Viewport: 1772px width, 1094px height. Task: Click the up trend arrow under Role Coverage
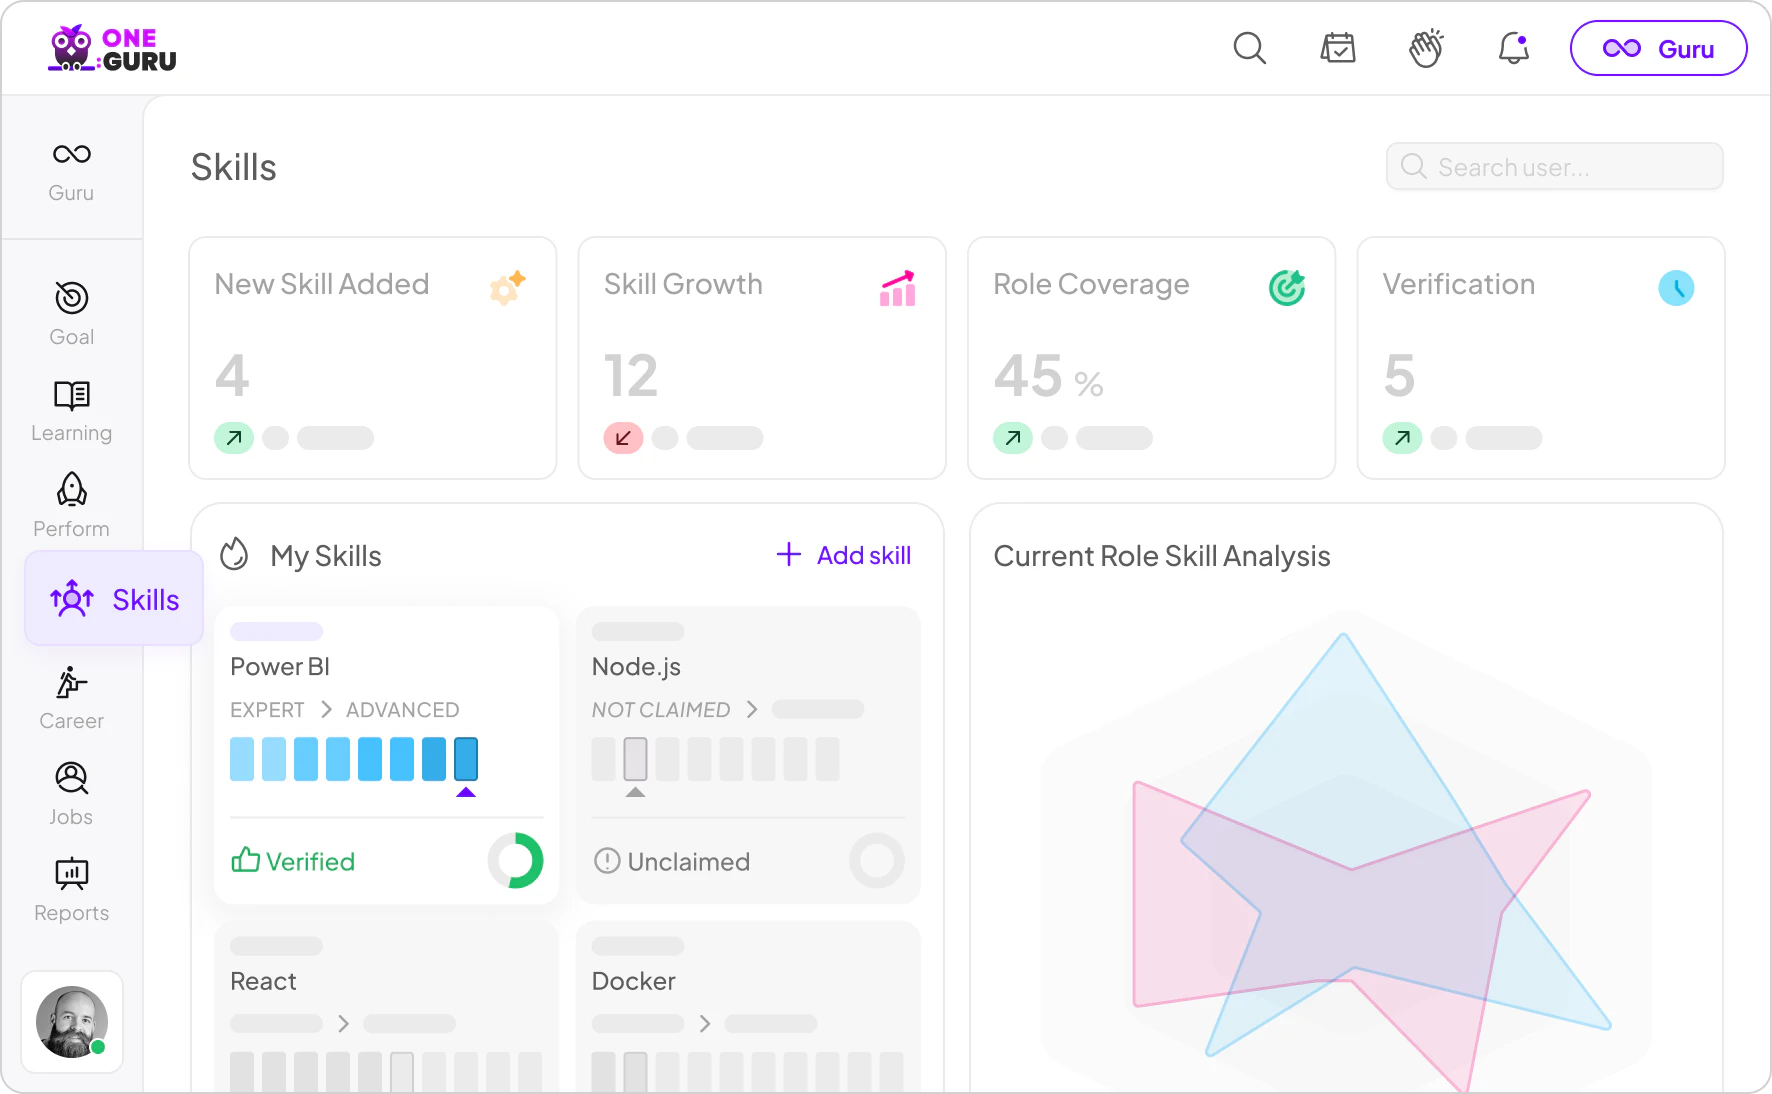click(x=1013, y=438)
